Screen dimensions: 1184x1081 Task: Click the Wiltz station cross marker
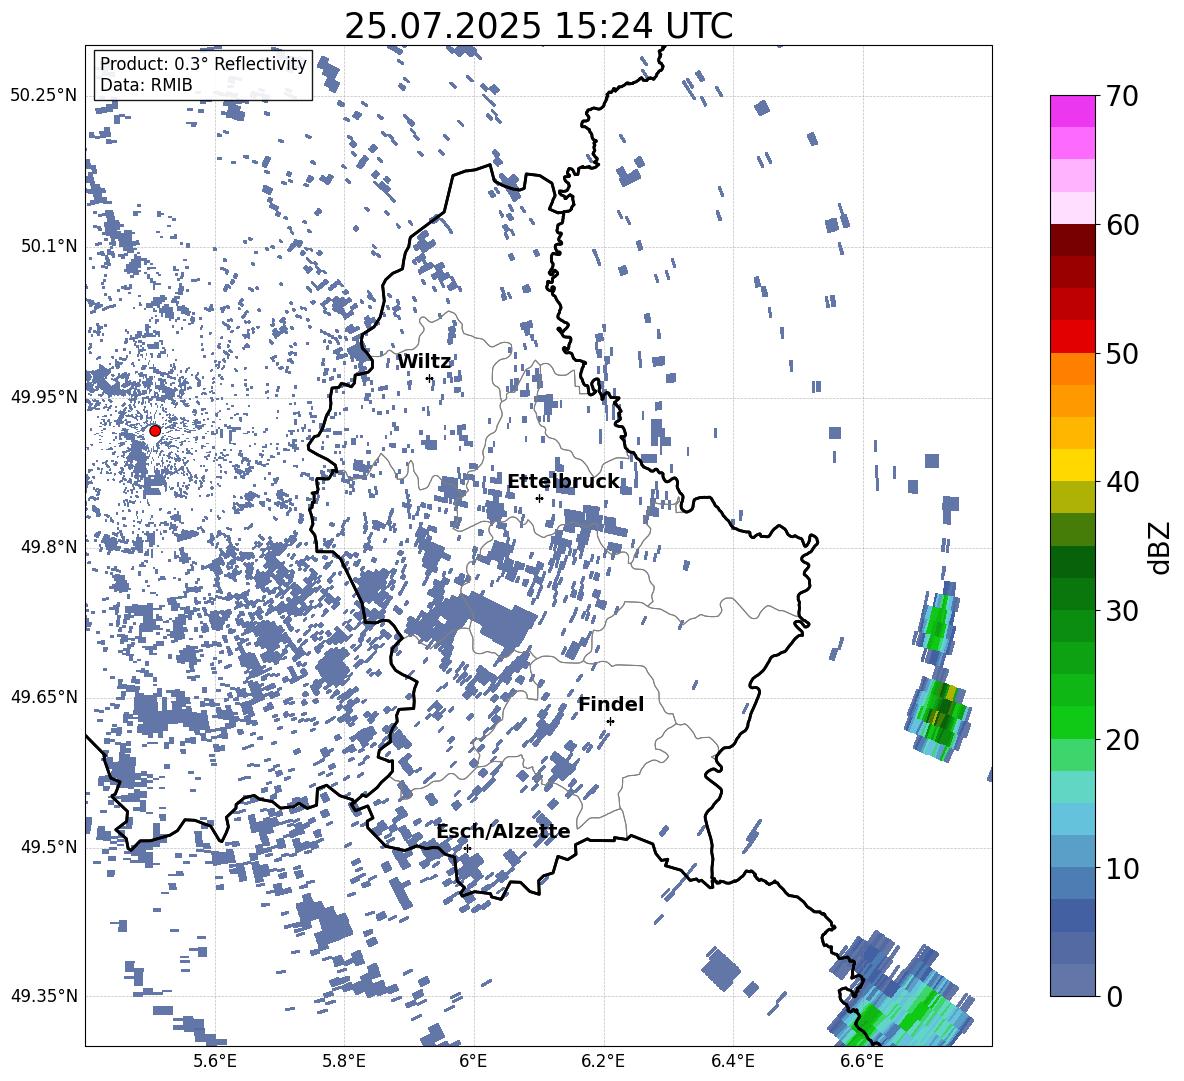[x=430, y=378]
